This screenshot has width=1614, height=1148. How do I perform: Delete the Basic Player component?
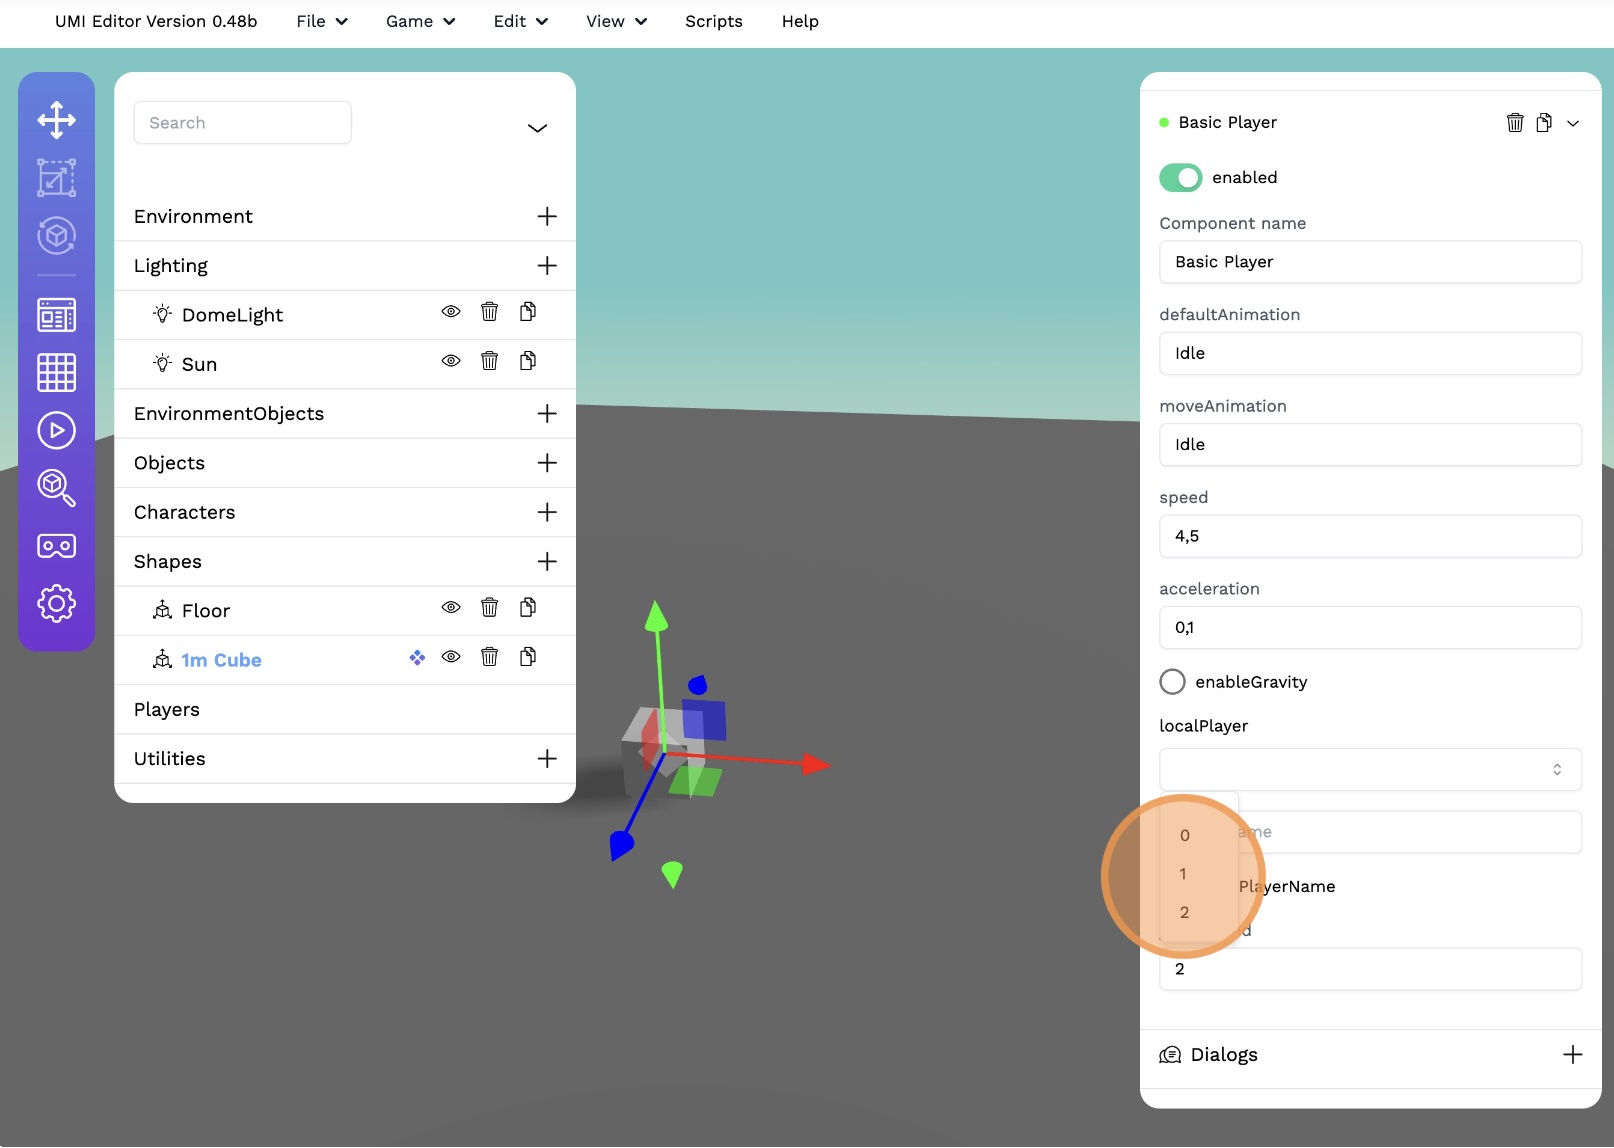[x=1515, y=122]
